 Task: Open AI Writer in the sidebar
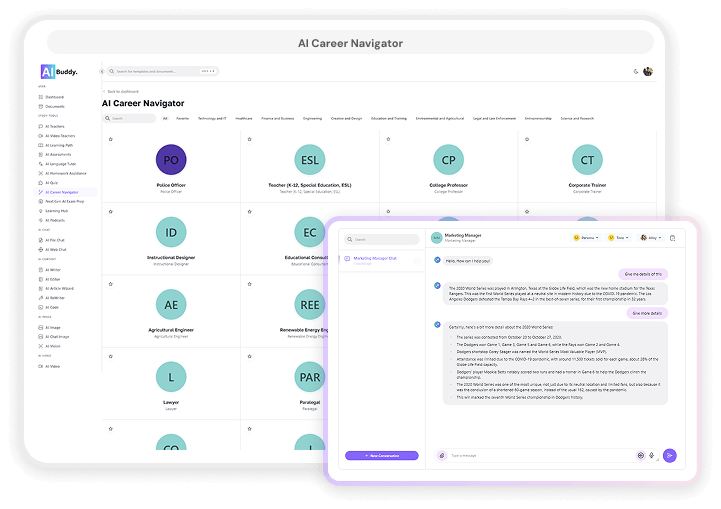point(50,270)
